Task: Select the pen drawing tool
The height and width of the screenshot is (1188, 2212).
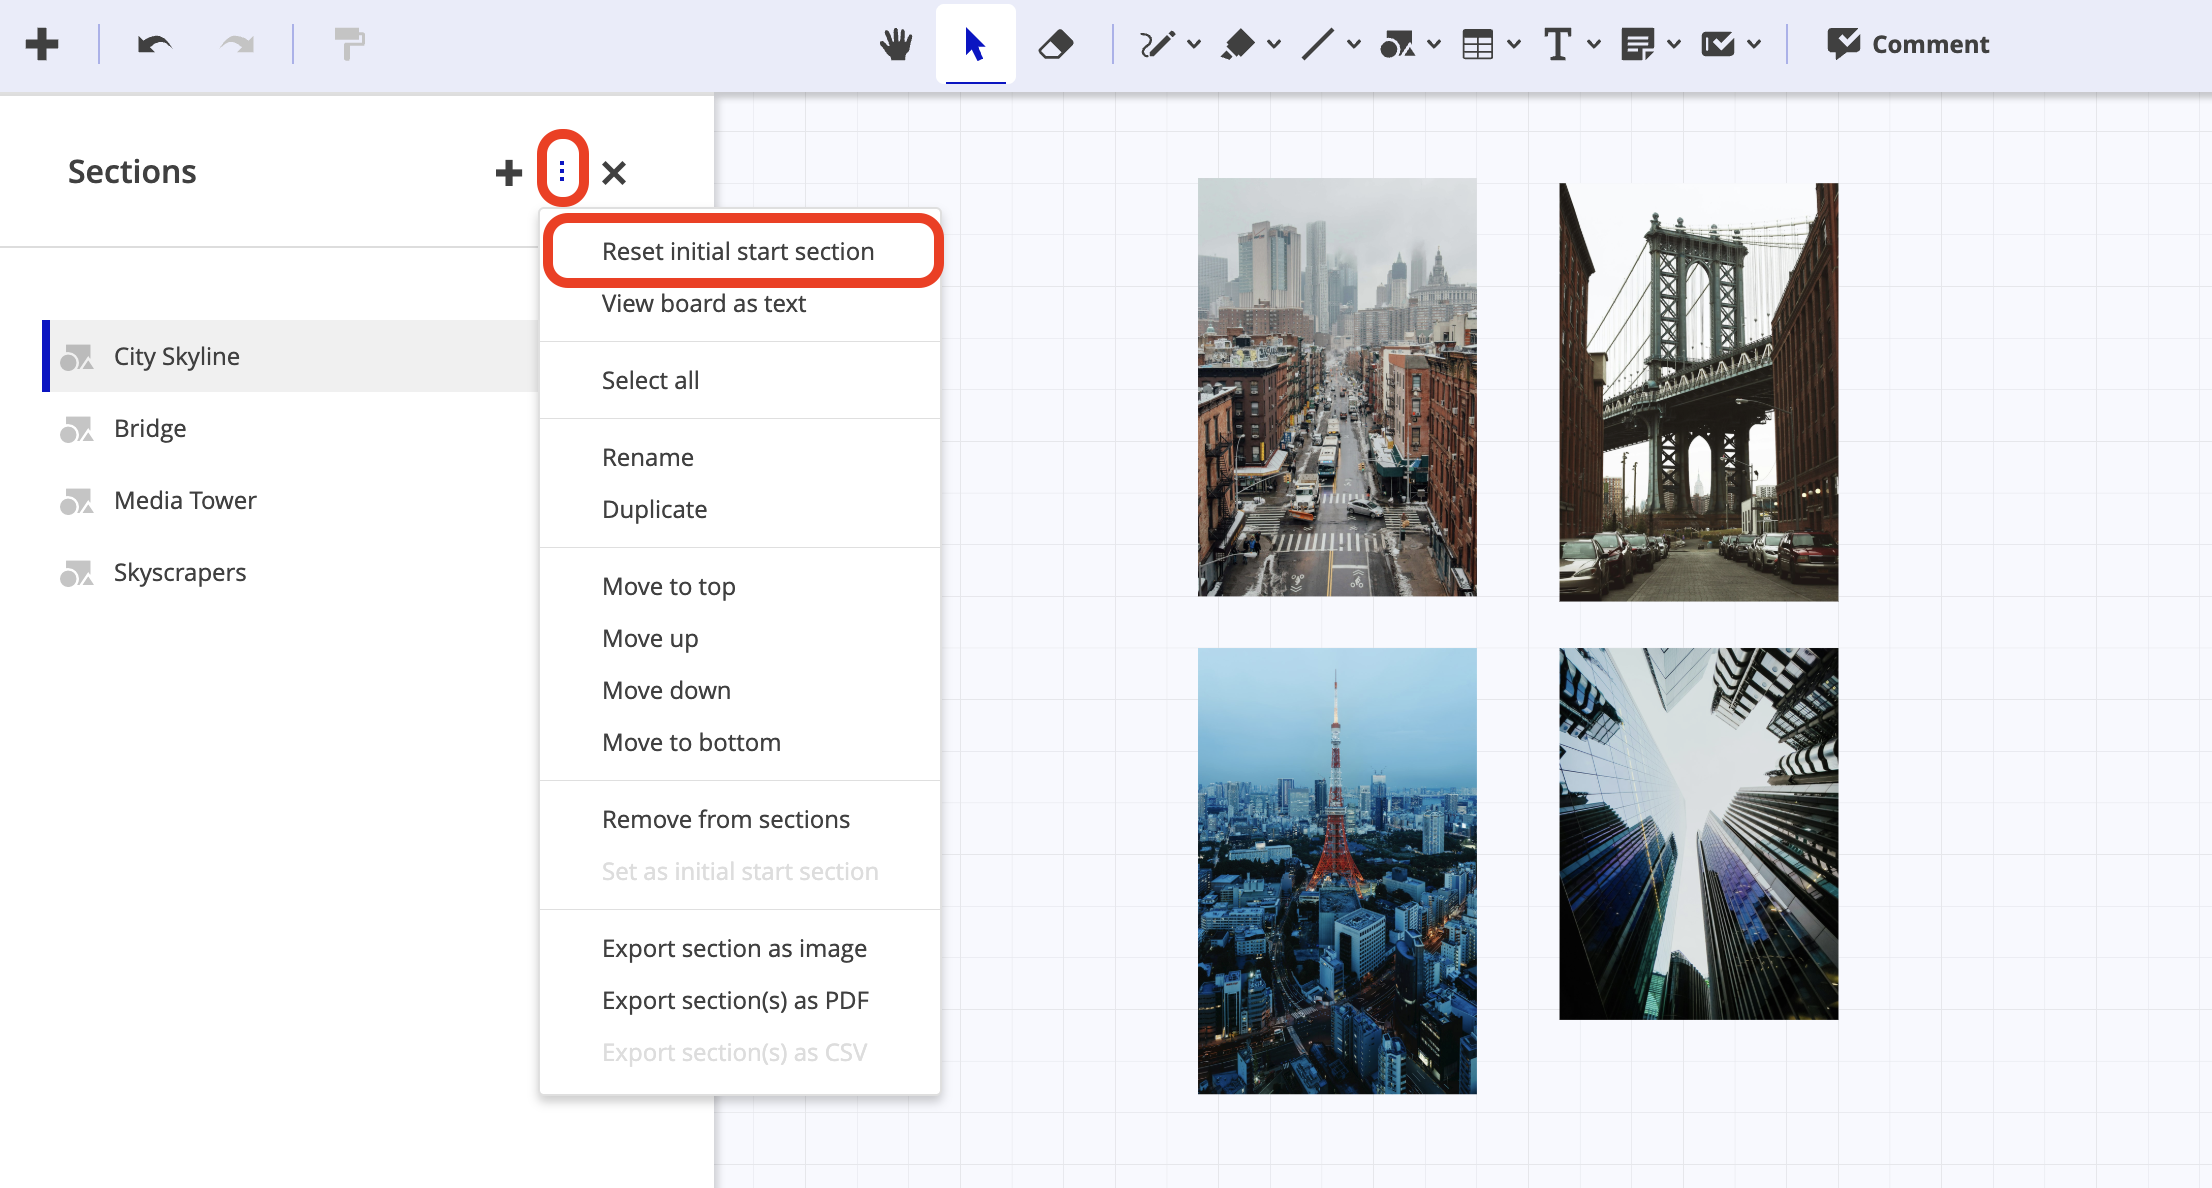Action: coord(1157,44)
